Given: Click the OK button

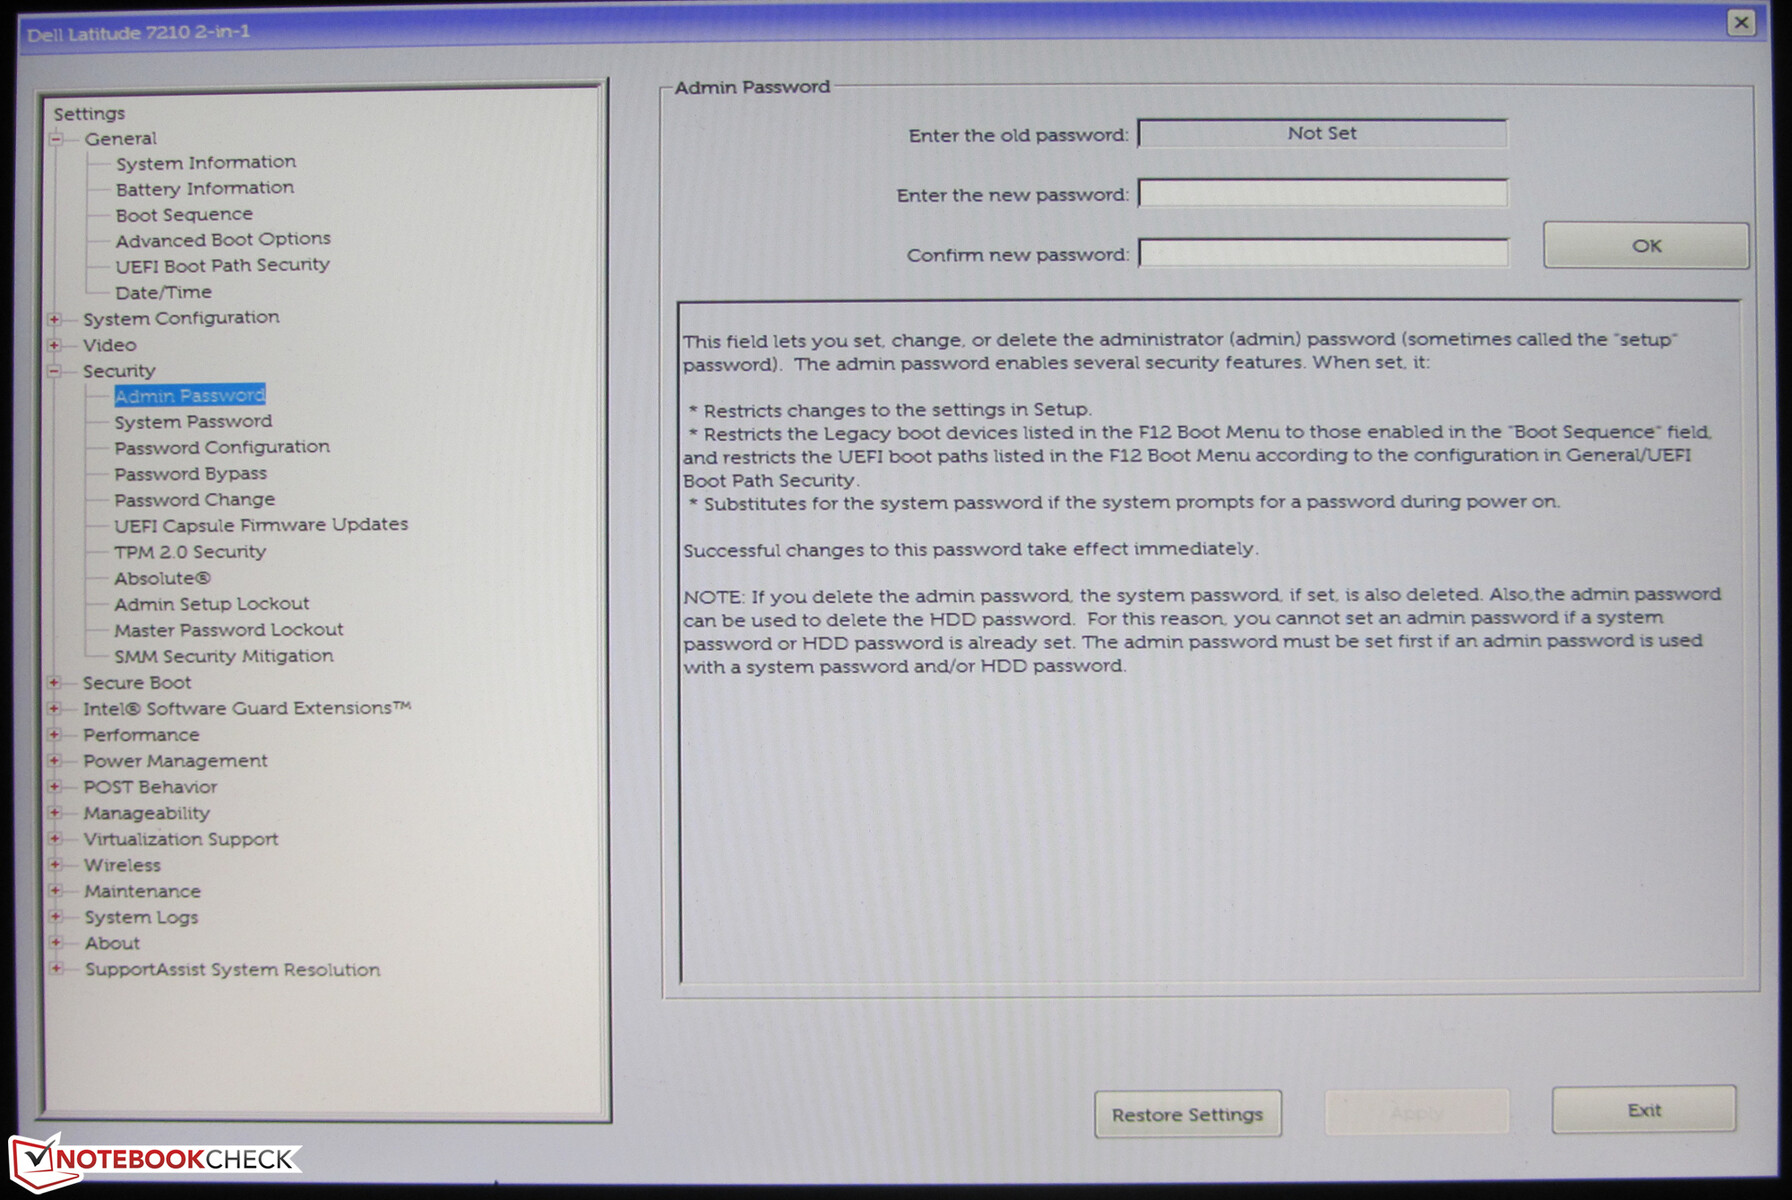Looking at the screenshot, I should point(1646,245).
